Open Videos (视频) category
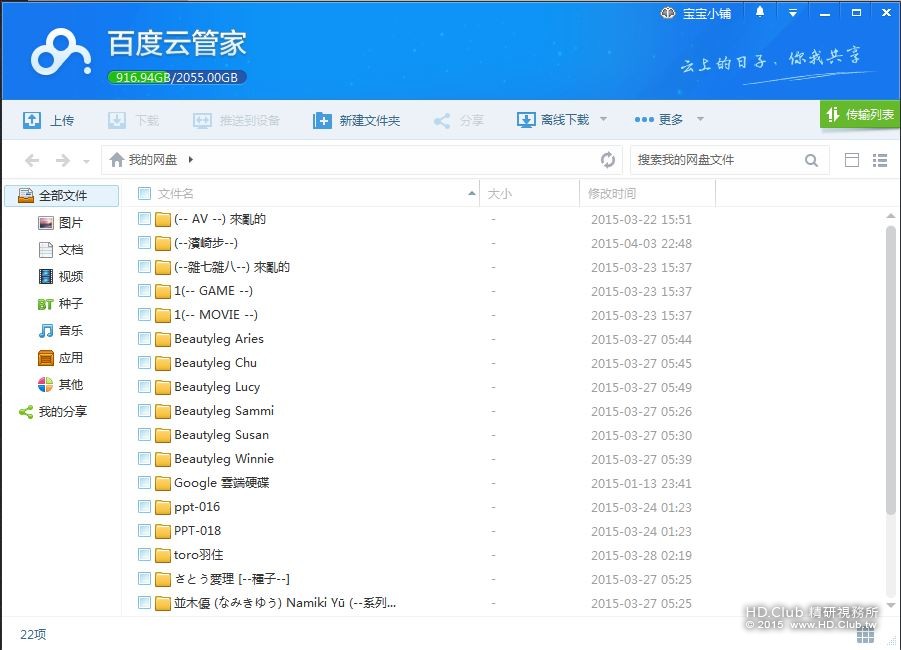This screenshot has height=650, width=901. click(60, 276)
